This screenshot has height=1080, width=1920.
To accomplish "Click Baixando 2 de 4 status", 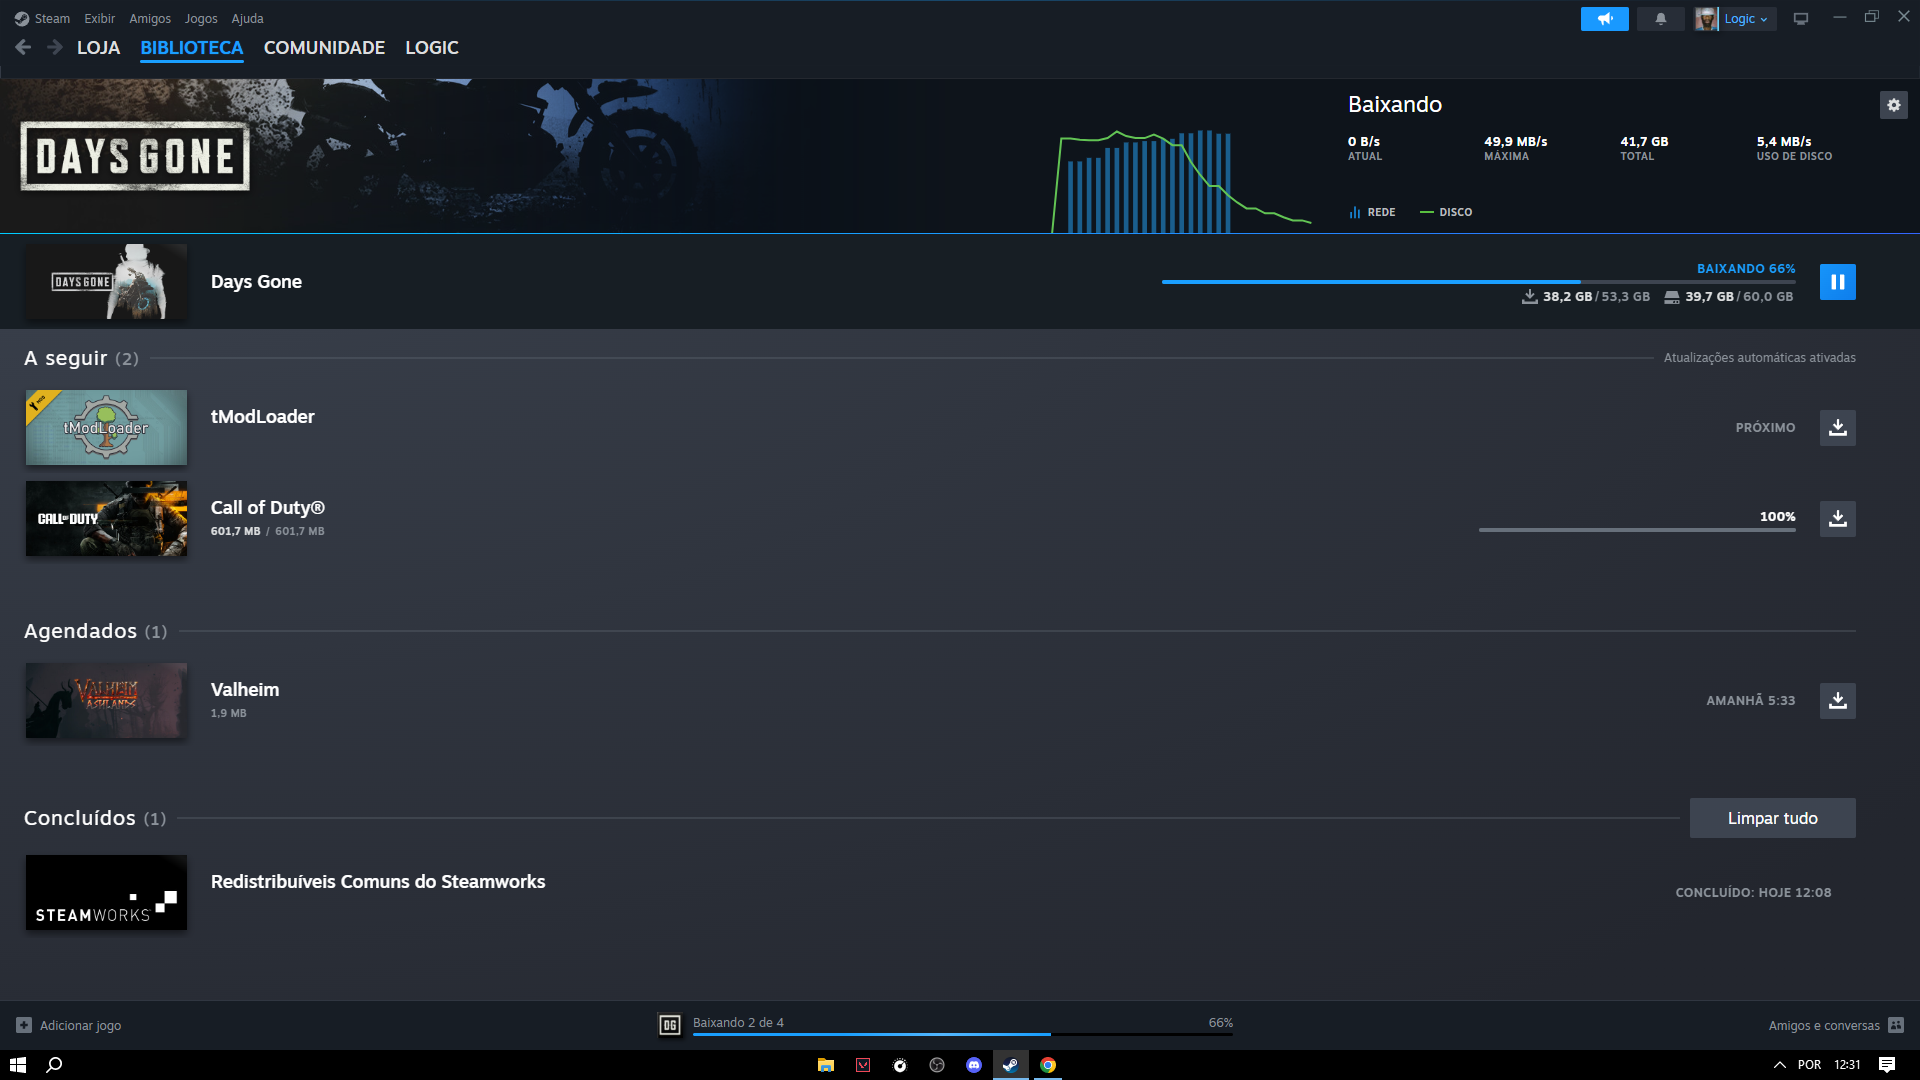I will 738,1023.
